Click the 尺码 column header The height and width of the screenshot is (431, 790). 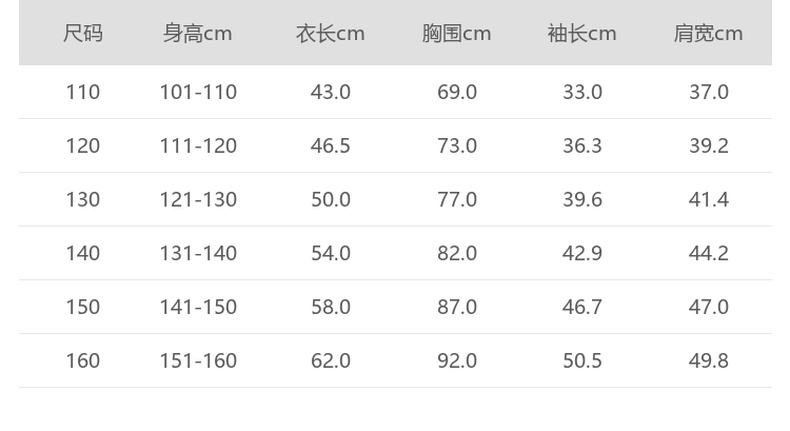click(83, 34)
